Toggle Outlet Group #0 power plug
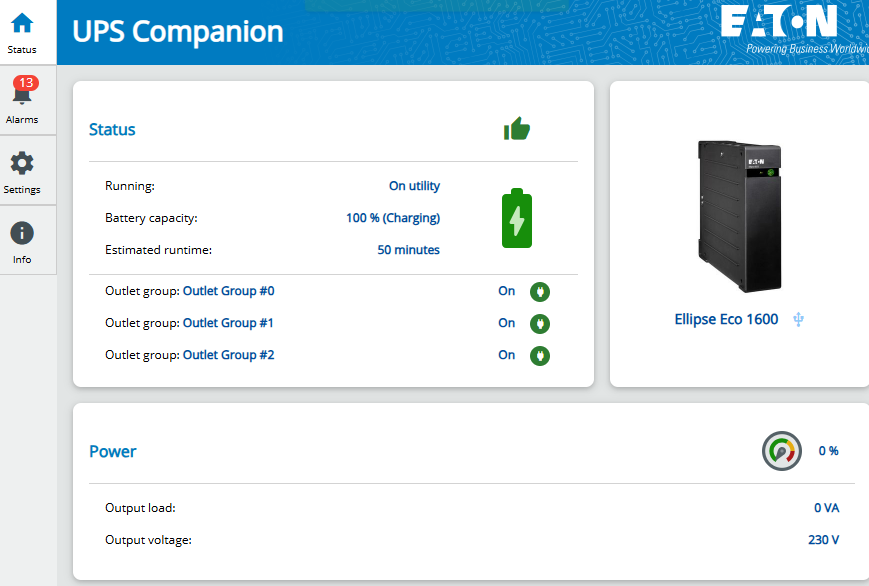 pos(540,292)
